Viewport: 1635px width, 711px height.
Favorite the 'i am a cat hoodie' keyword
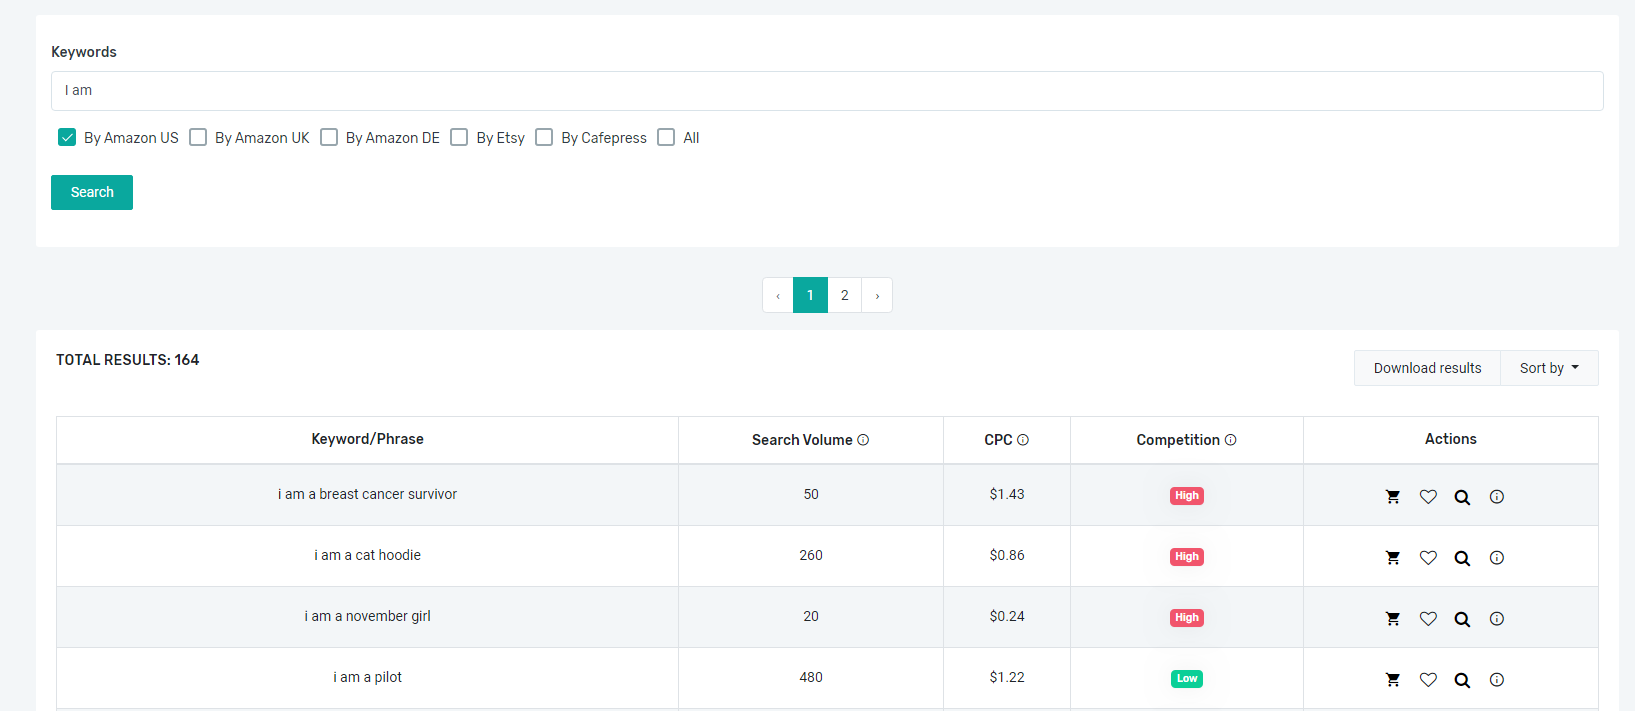(1428, 558)
